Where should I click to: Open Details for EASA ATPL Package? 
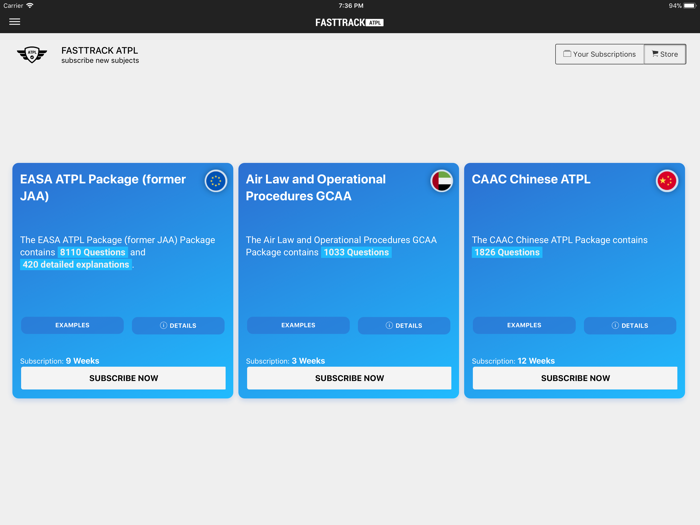click(178, 325)
